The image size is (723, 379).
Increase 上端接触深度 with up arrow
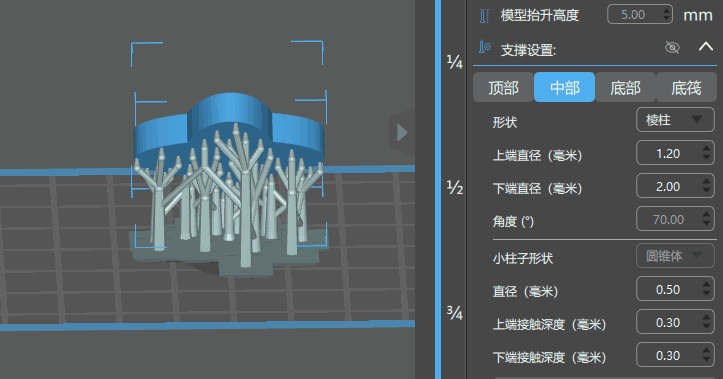coord(706,318)
